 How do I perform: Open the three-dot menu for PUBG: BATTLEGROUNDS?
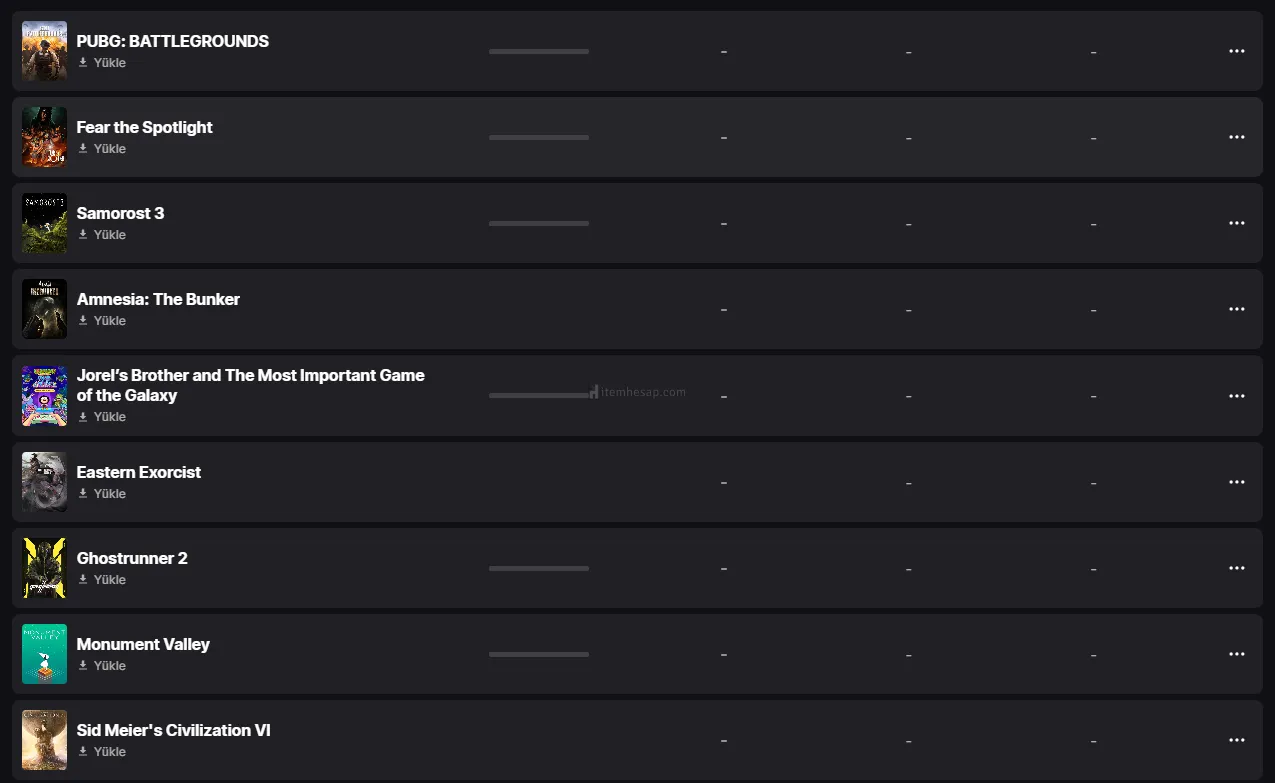[1237, 51]
